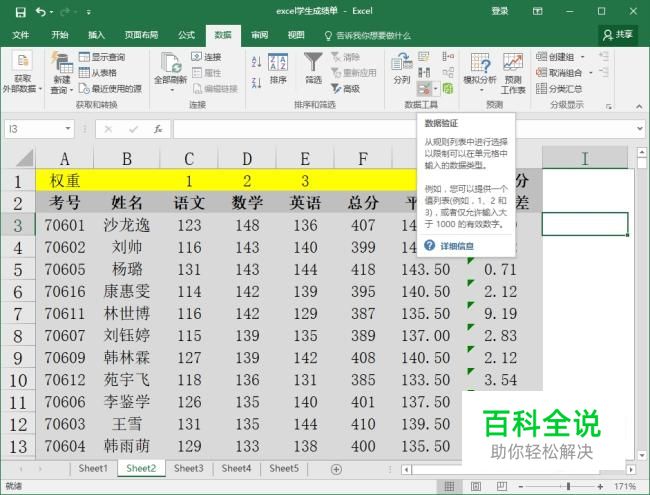
Task: Click the Undo arrow icon
Action: tap(41, 12)
